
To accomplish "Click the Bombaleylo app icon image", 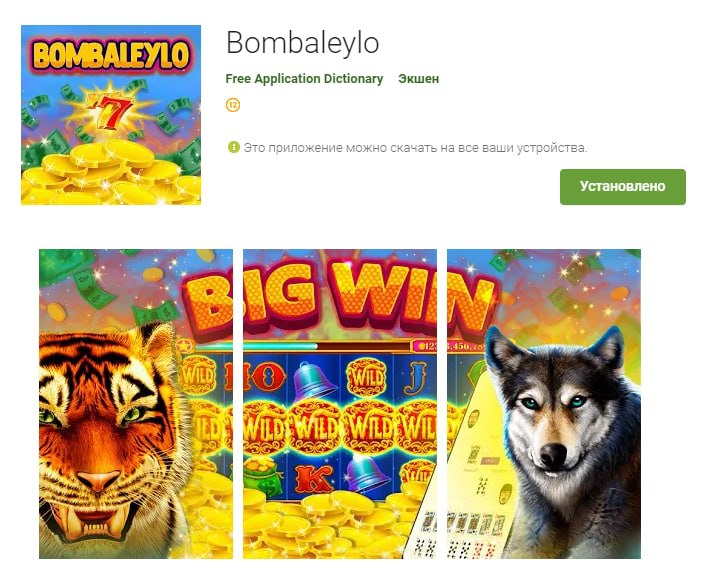I will coord(111,115).
